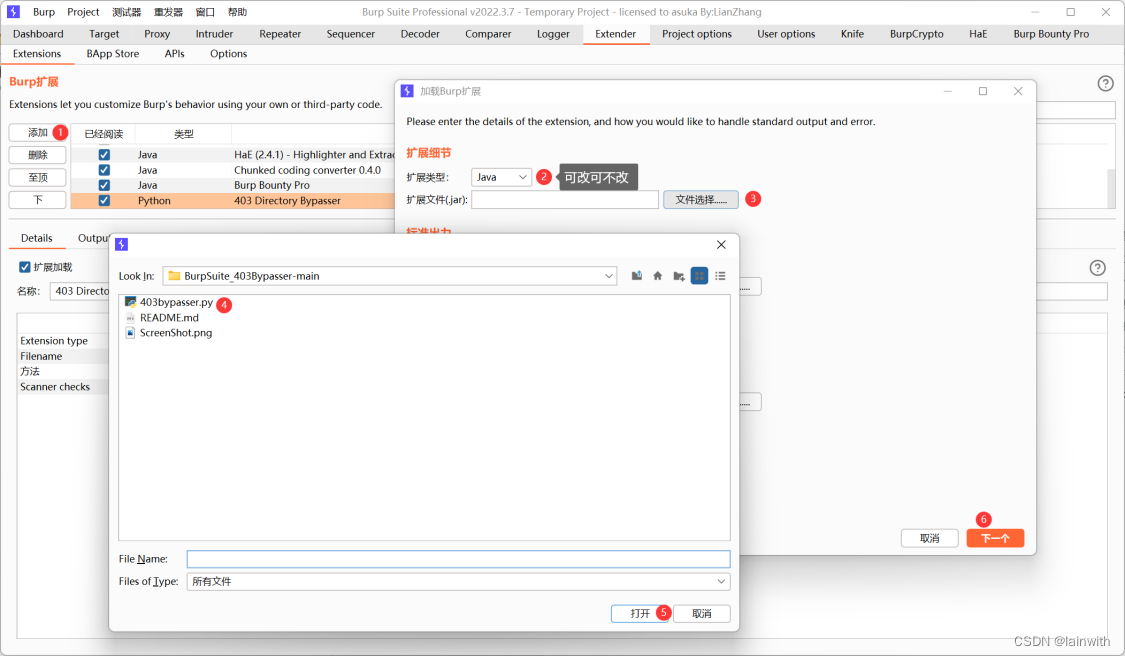The image size is (1125, 656).
Task: Toggle loaded checkbox for Burp Bounty Pro
Action: coord(104,185)
